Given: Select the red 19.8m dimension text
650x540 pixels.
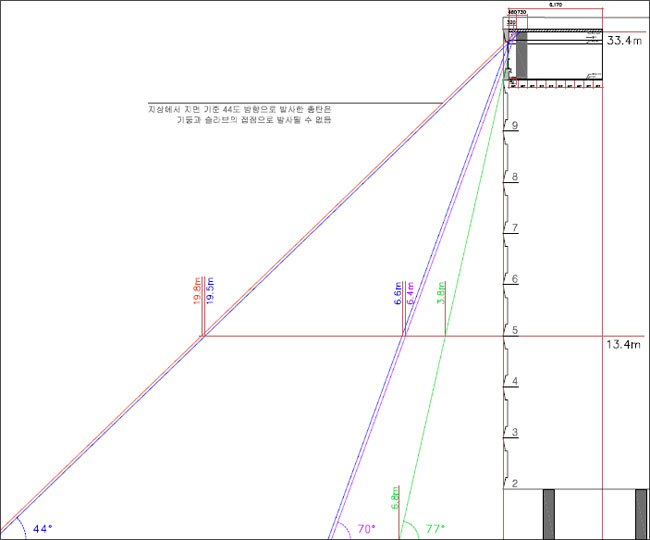Looking at the screenshot, I should pos(196,297).
